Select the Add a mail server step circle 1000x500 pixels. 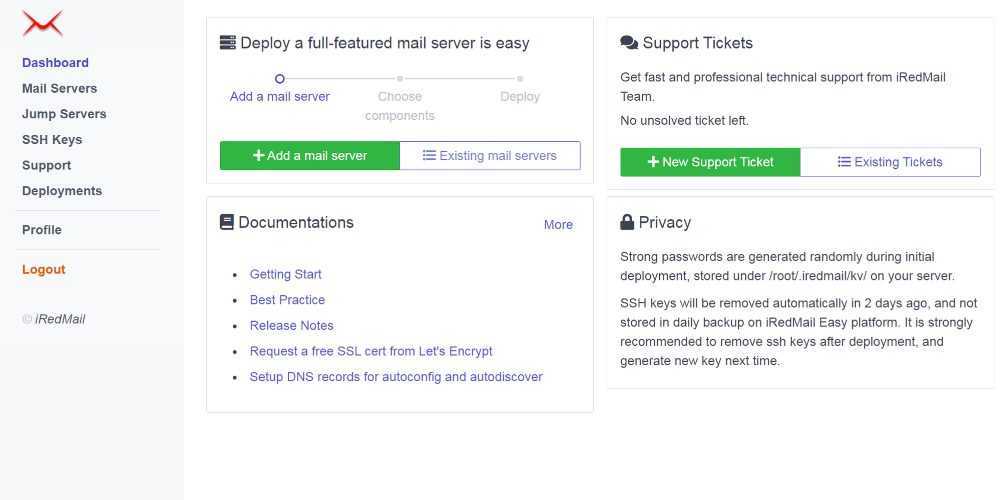click(280, 78)
